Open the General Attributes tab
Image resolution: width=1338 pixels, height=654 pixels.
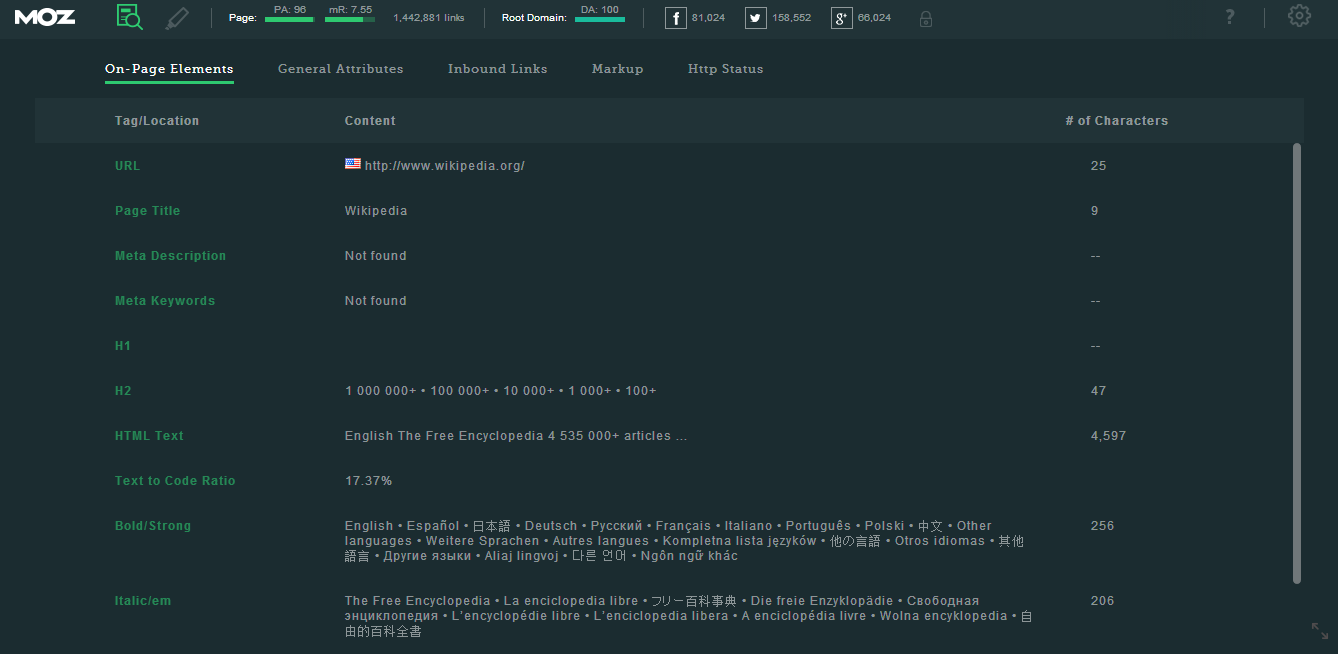coord(341,69)
